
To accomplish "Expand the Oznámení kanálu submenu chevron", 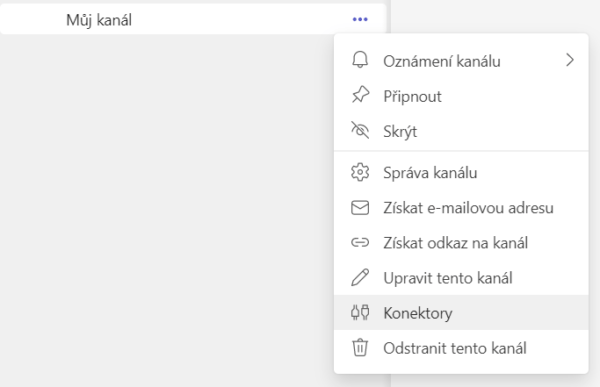I will click(570, 60).
